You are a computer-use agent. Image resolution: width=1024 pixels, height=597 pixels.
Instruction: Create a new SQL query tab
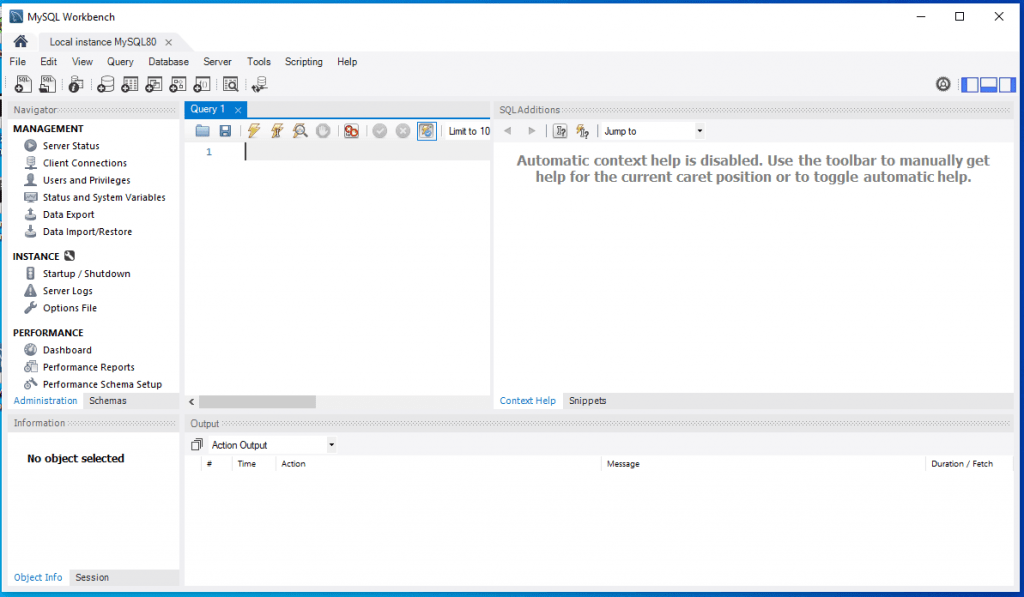tap(23, 83)
